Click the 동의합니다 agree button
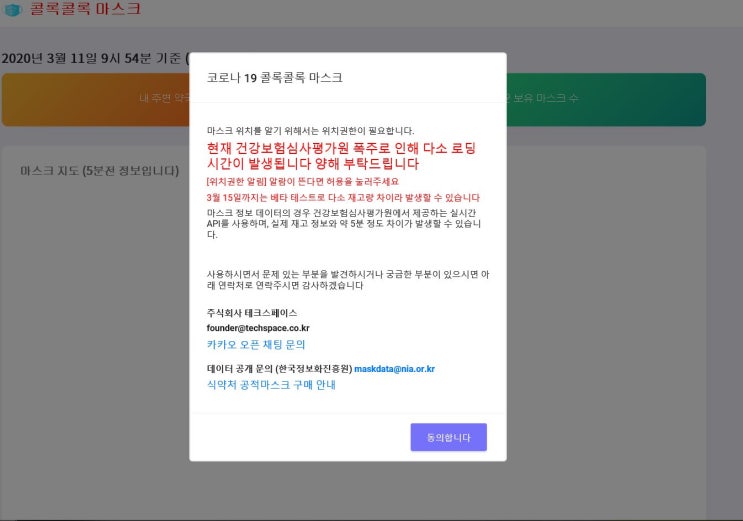This screenshot has height=521, width=743. 448,437
